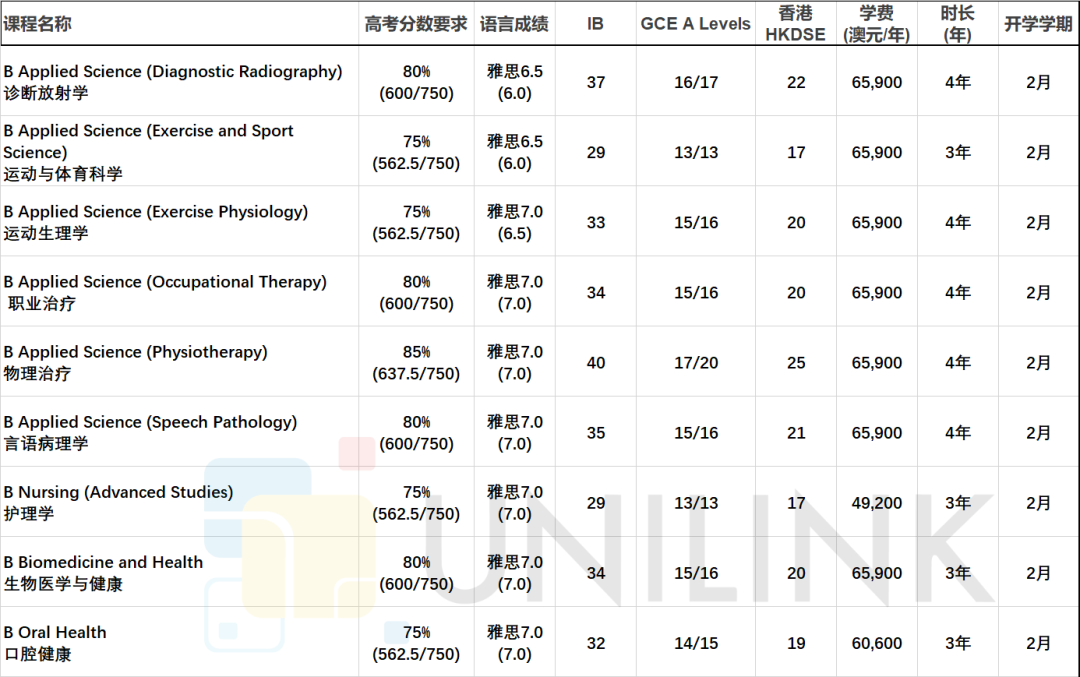
Task: Click the 85% (637.5/750) score for Physiotherapy
Action: pos(416,363)
